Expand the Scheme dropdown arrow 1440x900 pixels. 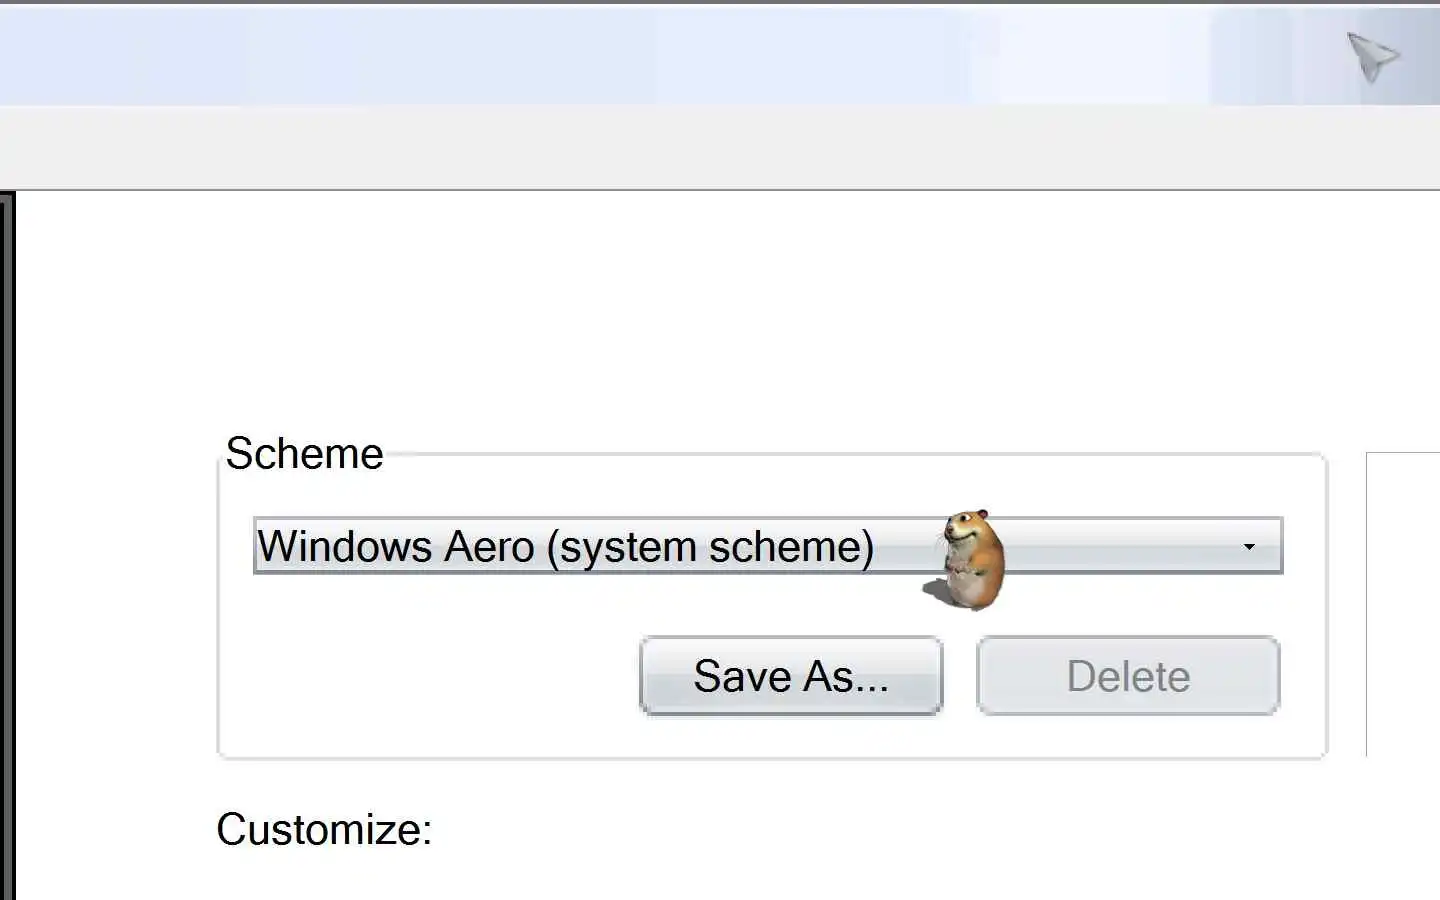[x=1248, y=546]
